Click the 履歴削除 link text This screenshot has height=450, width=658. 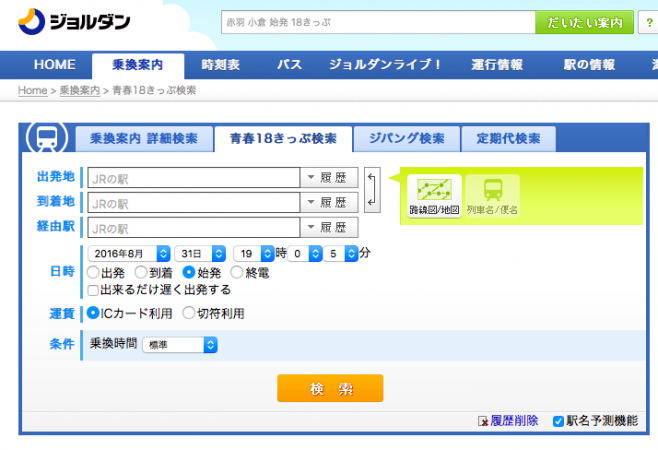[x=514, y=421]
